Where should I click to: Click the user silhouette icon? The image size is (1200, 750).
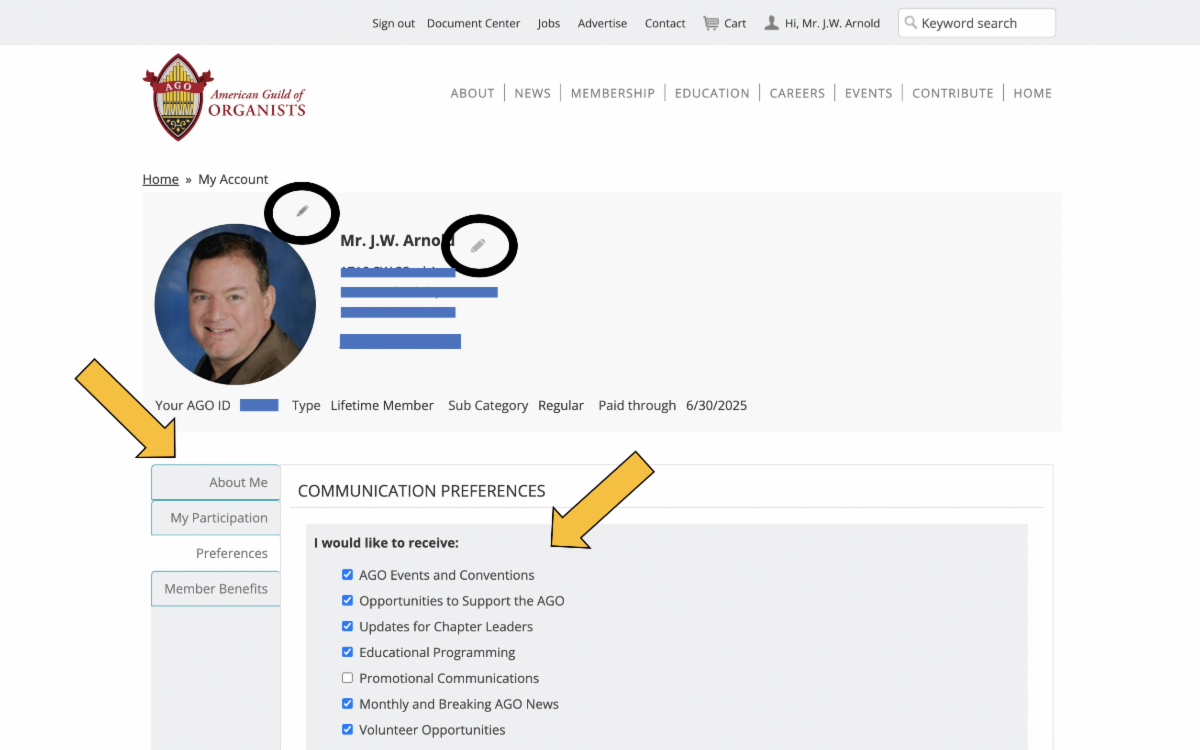(771, 23)
